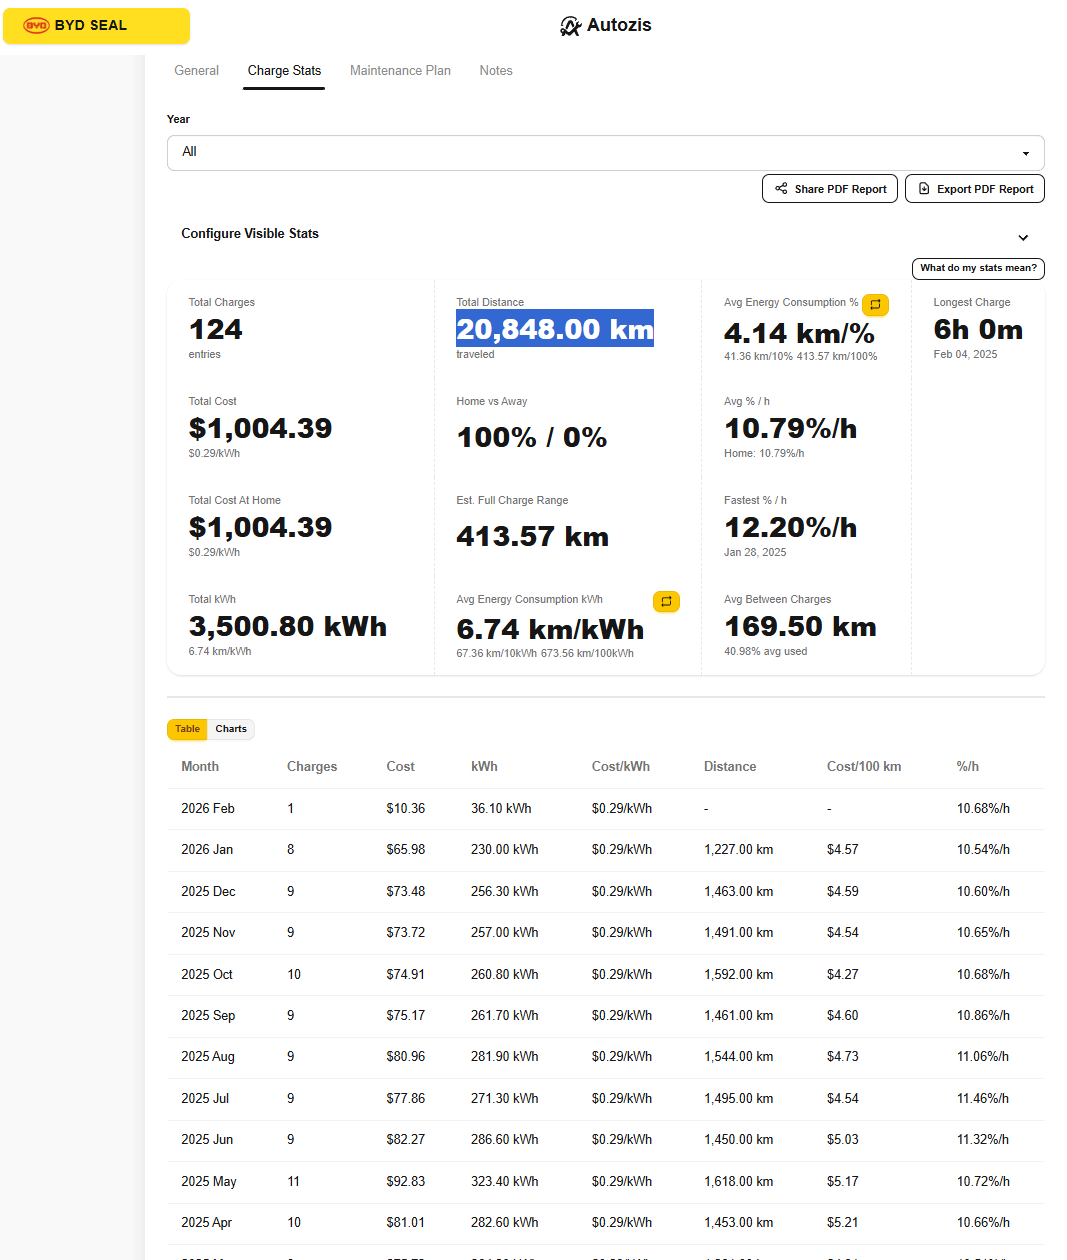This screenshot has width=1067, height=1260.
Task: Open the BYD SEAL vehicle selector
Action: click(96, 26)
